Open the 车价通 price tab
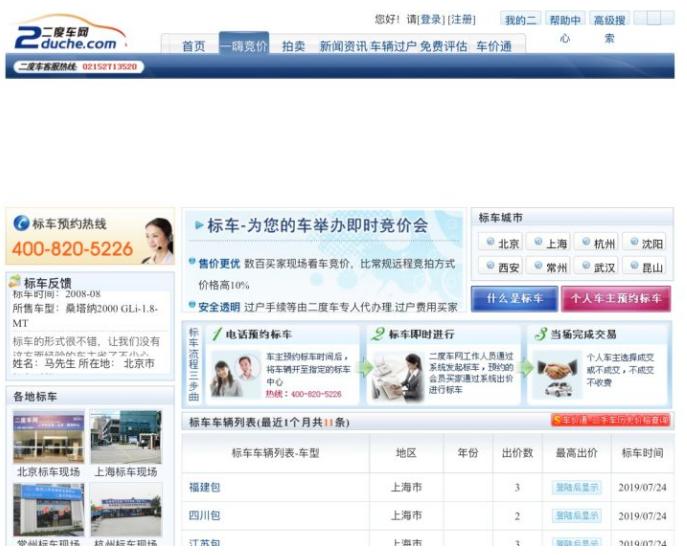687x555 pixels. click(x=494, y=46)
